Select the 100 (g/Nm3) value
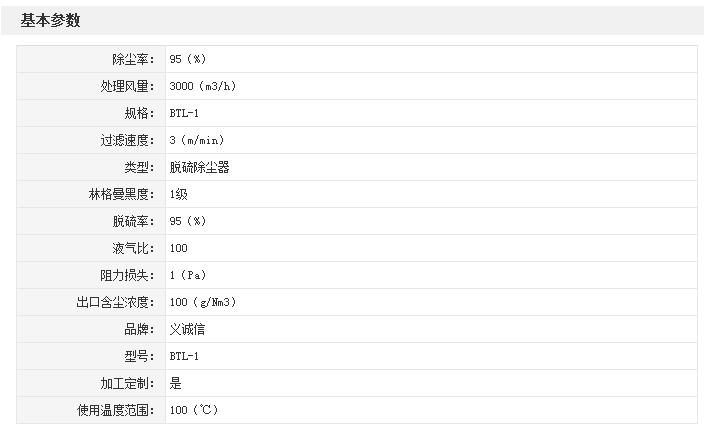This screenshot has width=704, height=431. pos(203,302)
